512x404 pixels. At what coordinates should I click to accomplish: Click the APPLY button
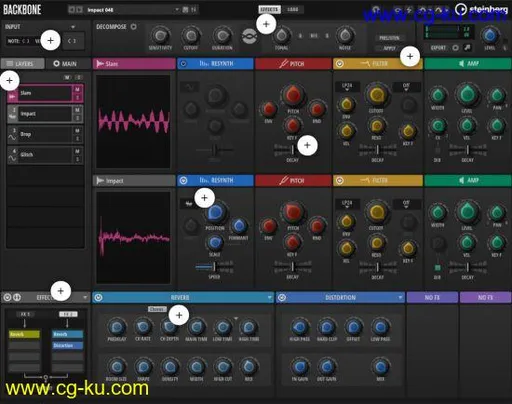click(x=389, y=48)
